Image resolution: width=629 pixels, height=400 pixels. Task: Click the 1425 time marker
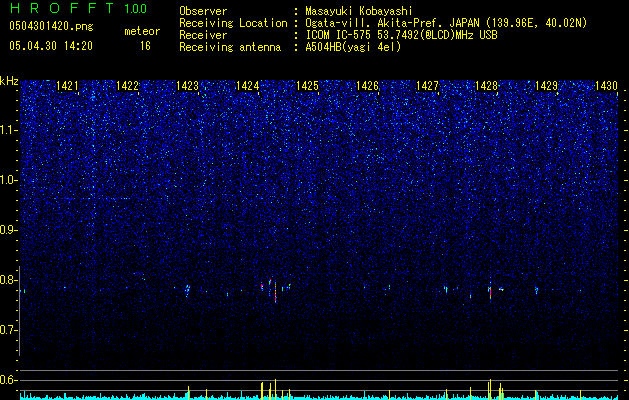click(x=307, y=85)
